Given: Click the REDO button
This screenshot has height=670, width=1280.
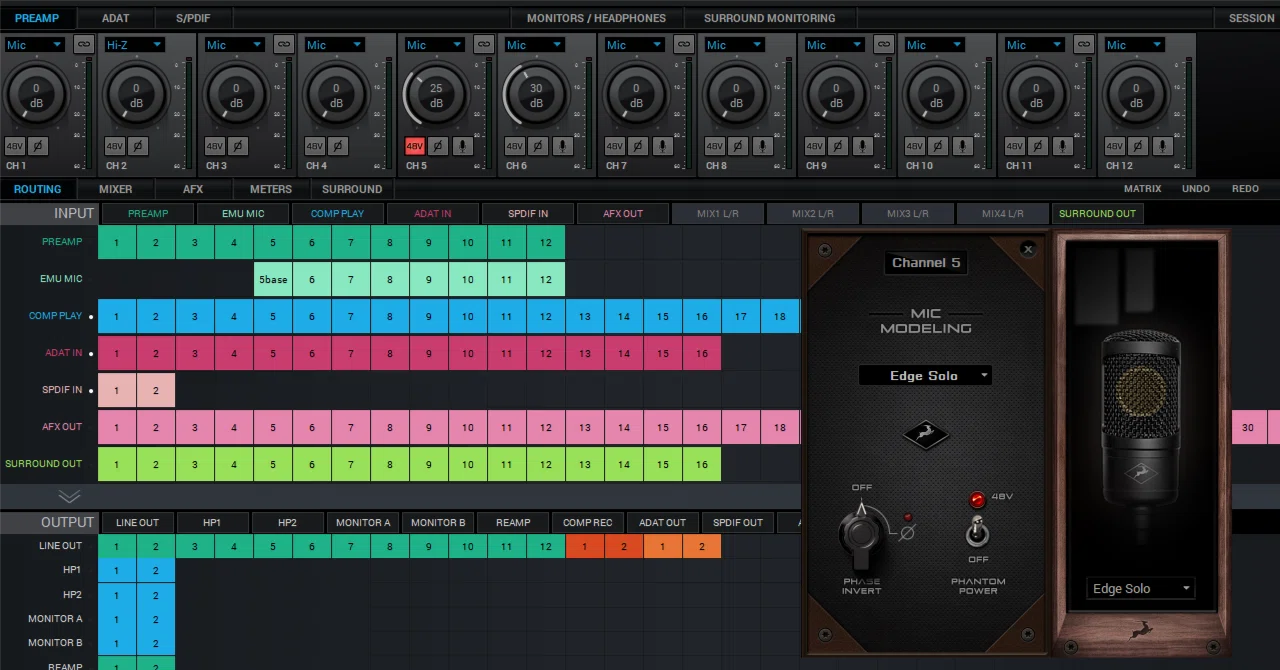Looking at the screenshot, I should click(1245, 189).
